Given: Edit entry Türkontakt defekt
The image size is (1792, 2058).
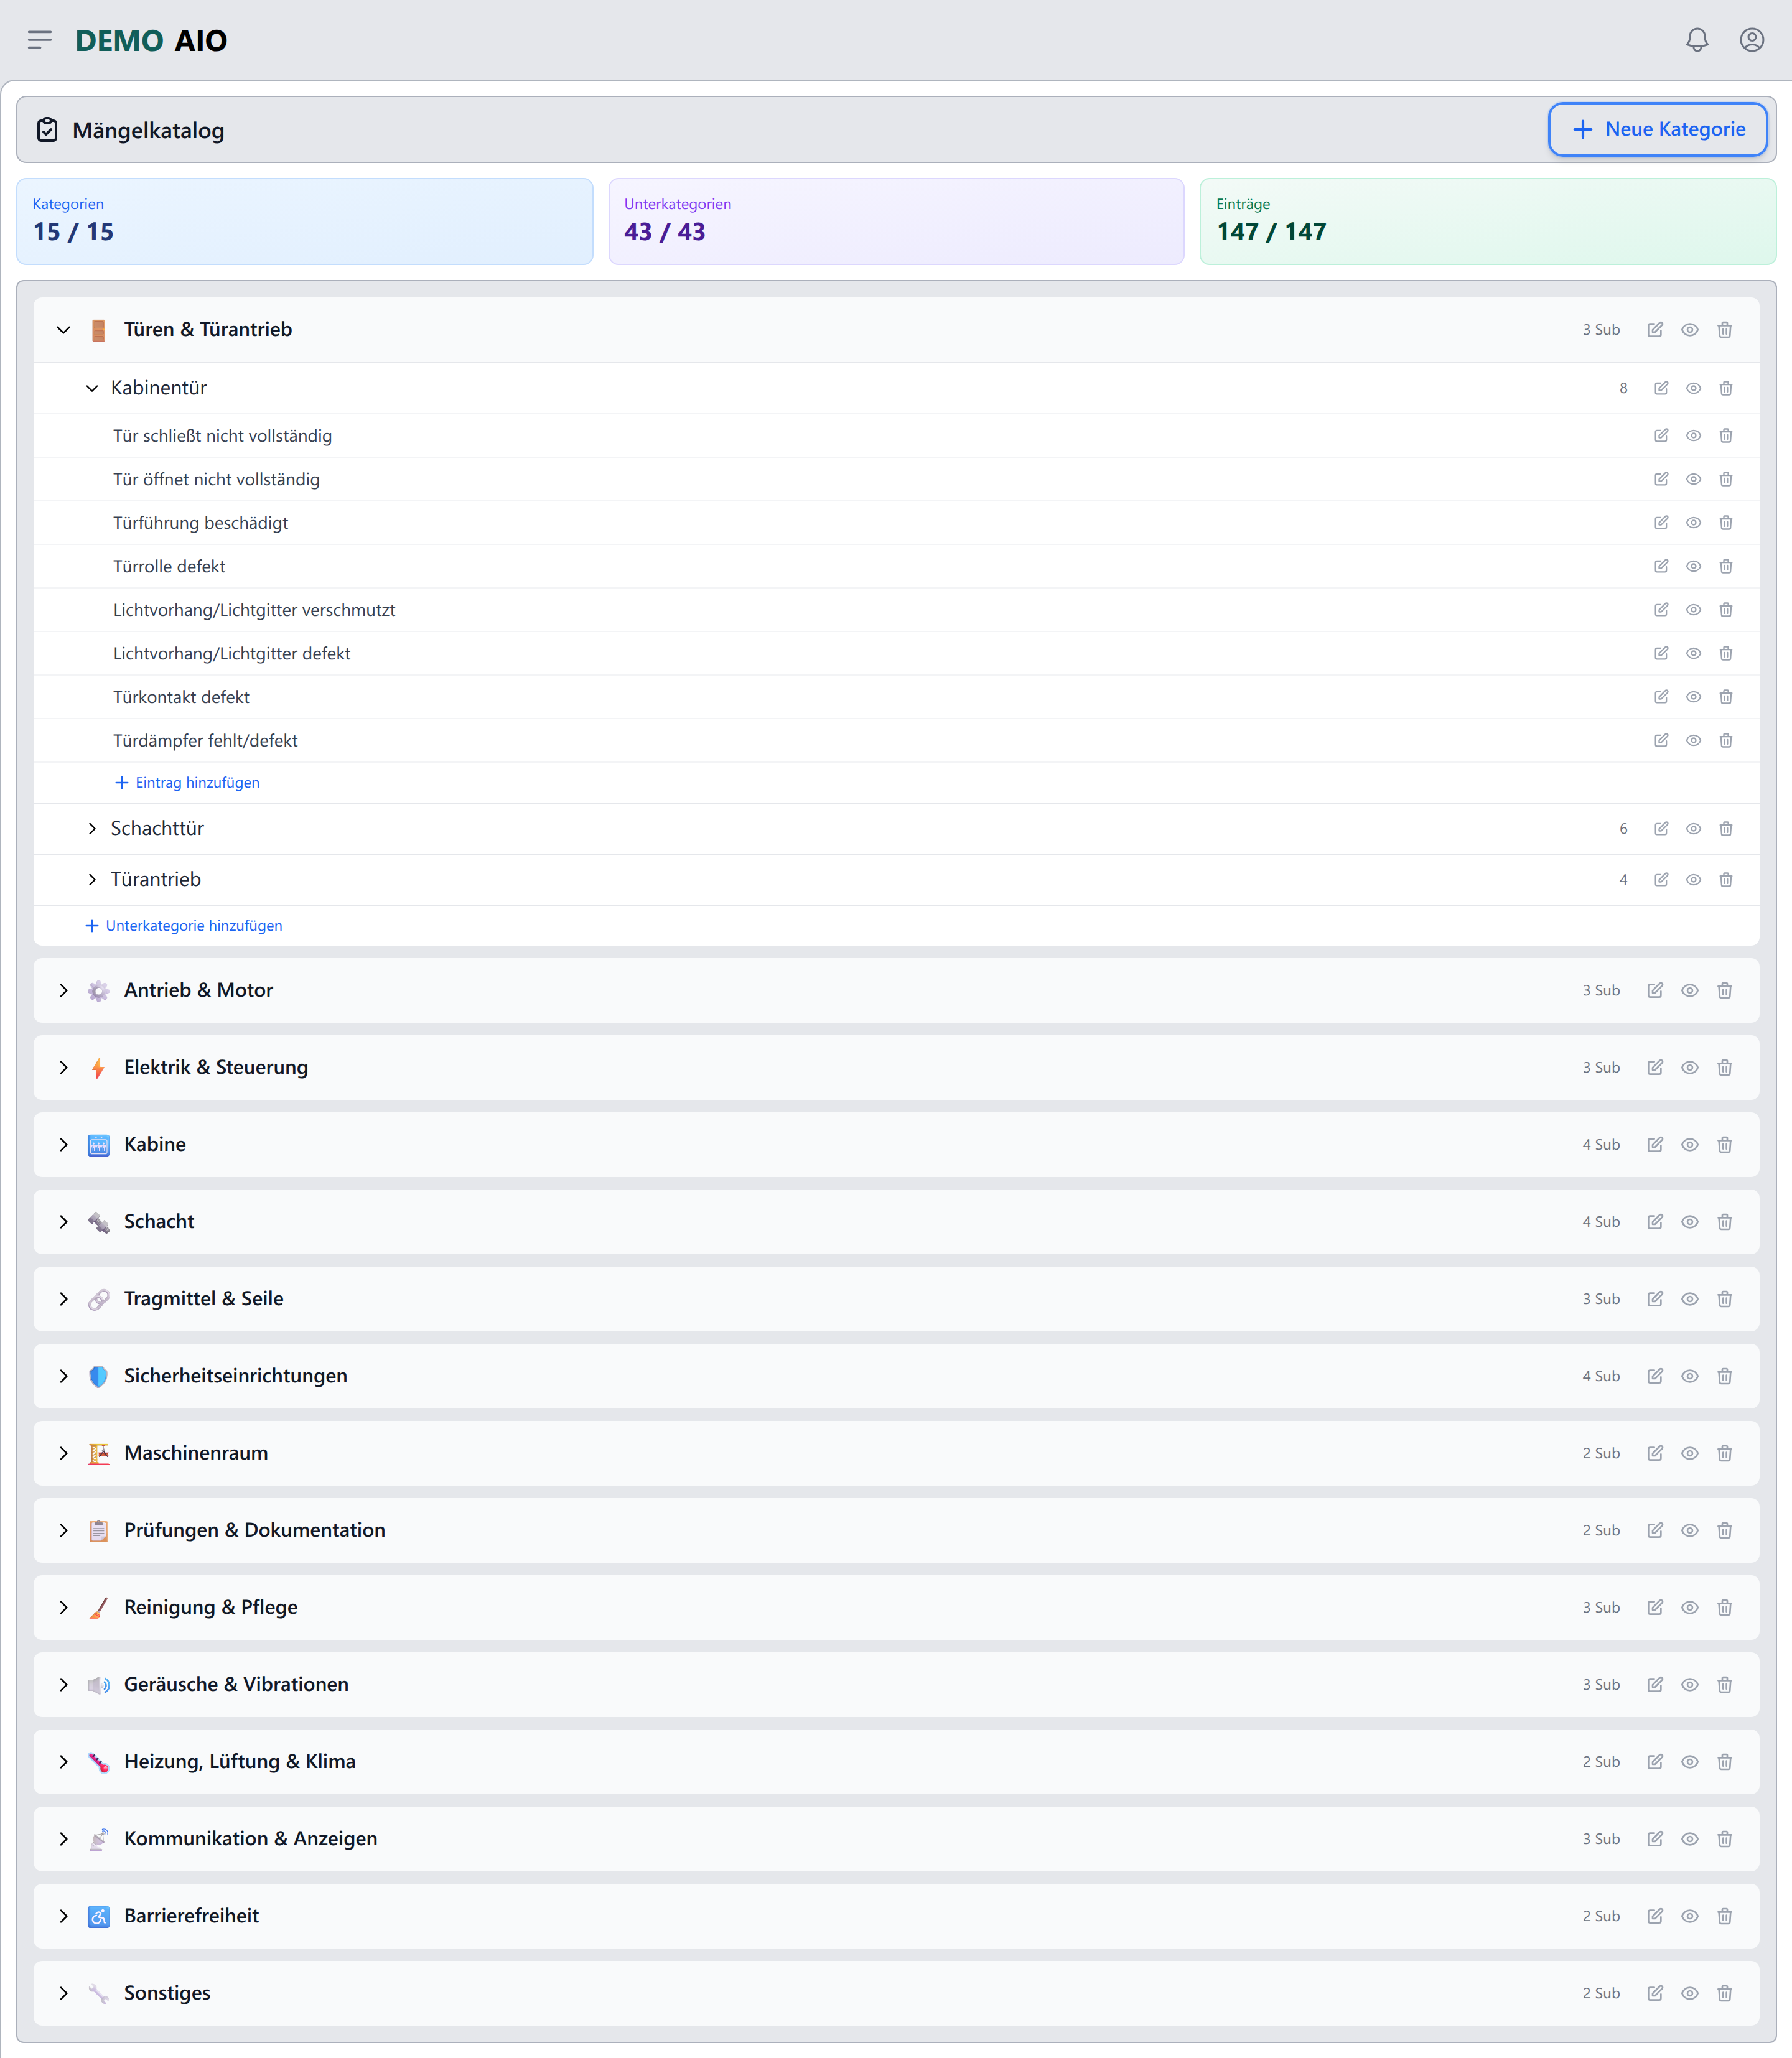Looking at the screenshot, I should point(1661,697).
